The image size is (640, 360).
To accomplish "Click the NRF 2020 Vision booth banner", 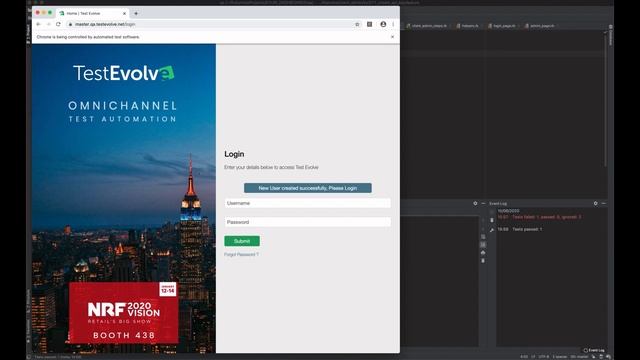I will [124, 313].
